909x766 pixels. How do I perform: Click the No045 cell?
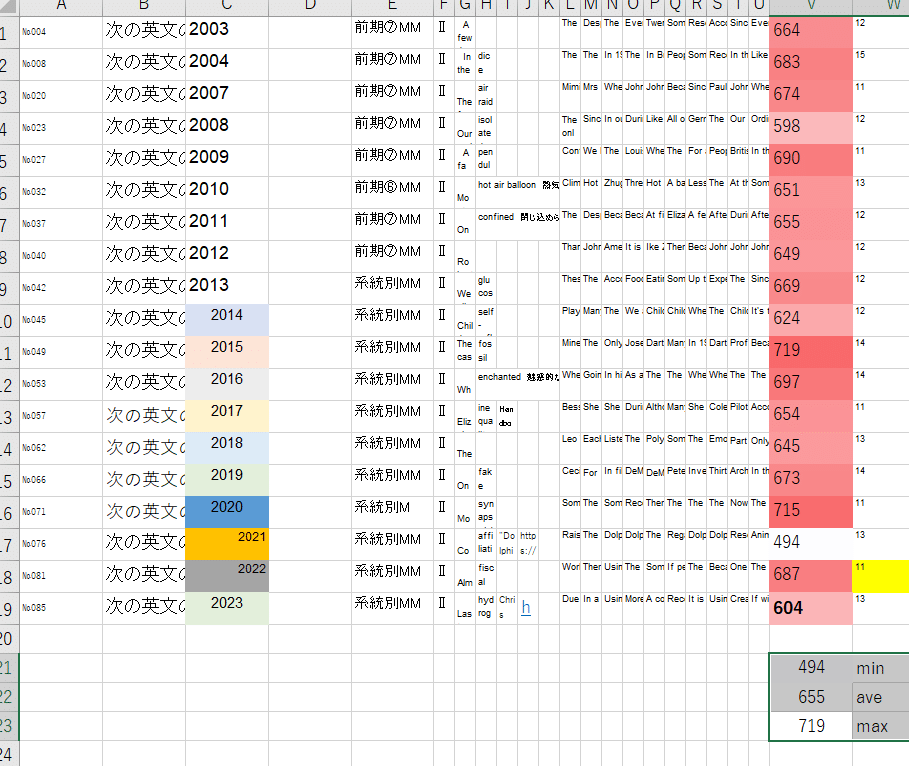tap(61, 320)
